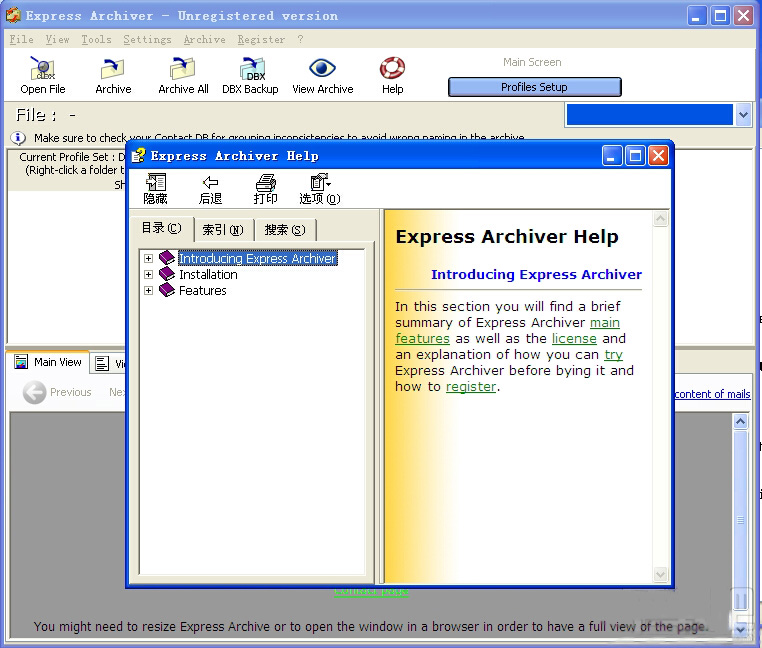This screenshot has height=648, width=762.
Task: Click the Open File toolbar icon
Action: 43,69
